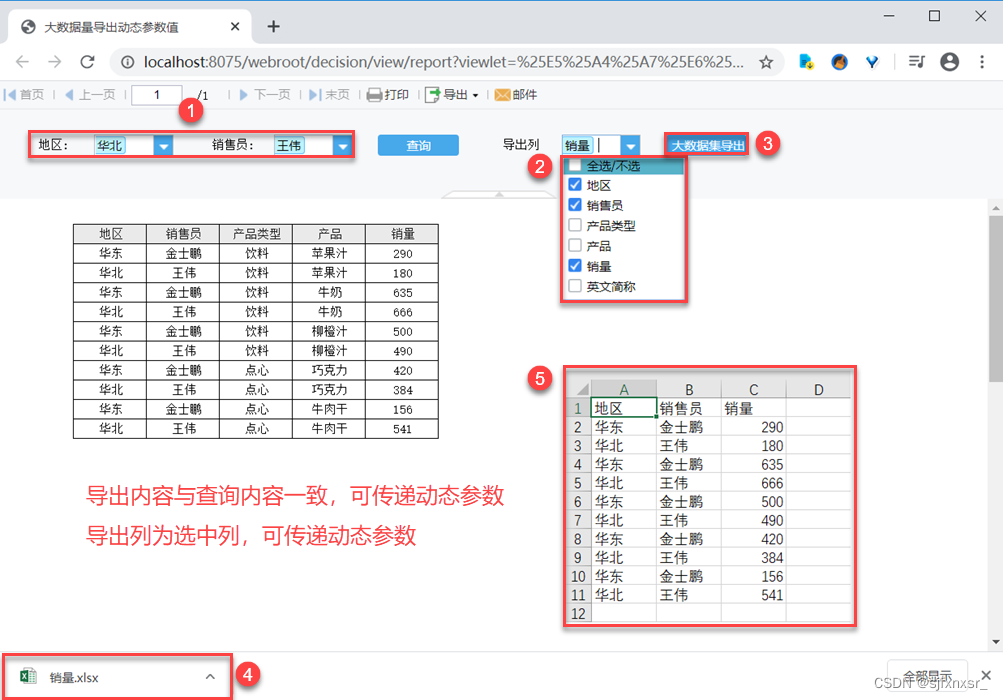Open the 销售员 dropdown arrow
The height and width of the screenshot is (700, 1003).
343,146
